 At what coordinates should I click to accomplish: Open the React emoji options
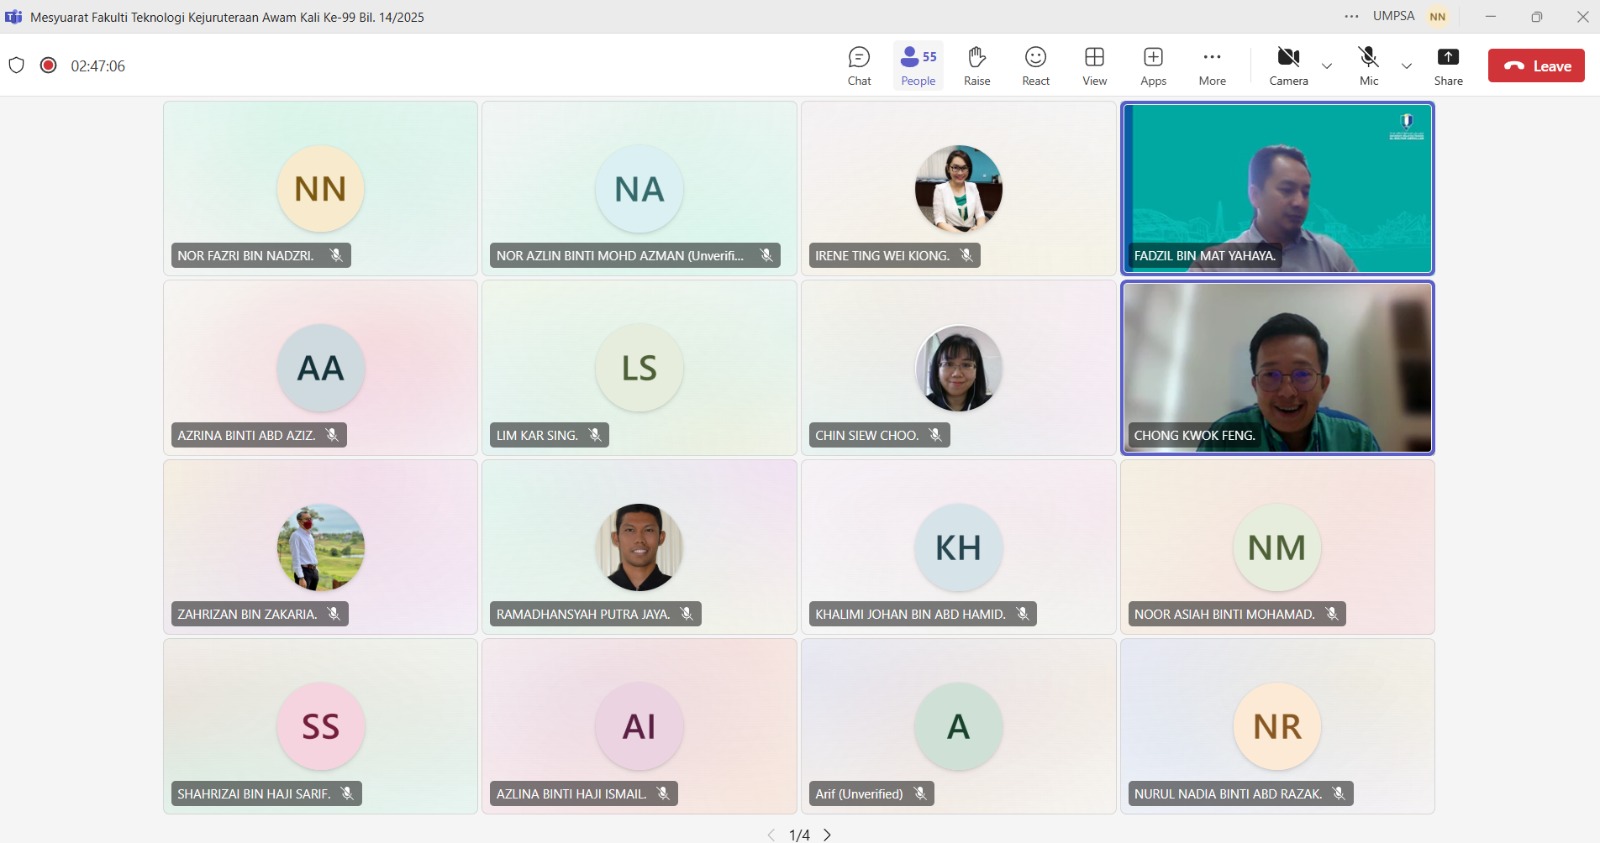1036,66
